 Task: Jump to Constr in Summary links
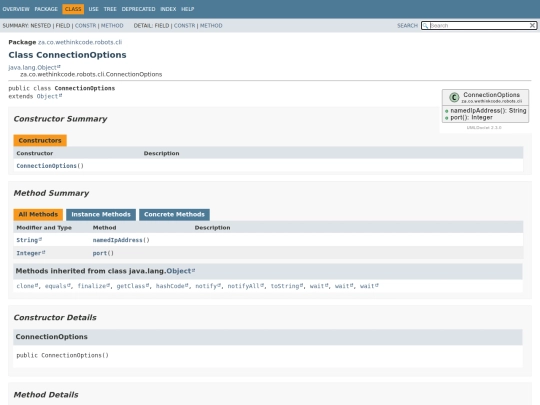[x=85, y=25]
